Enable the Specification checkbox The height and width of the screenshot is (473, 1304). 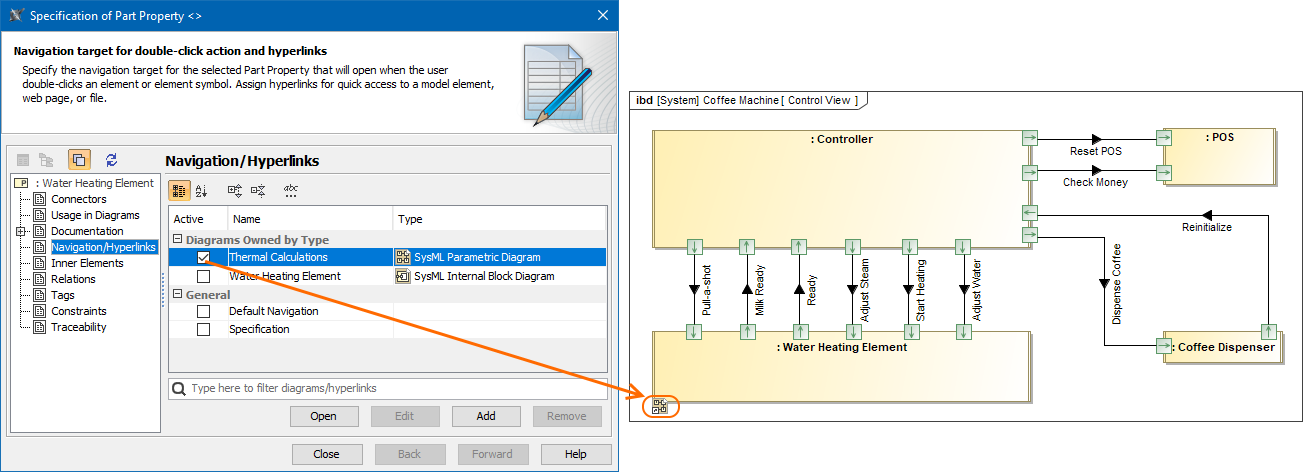click(x=203, y=329)
